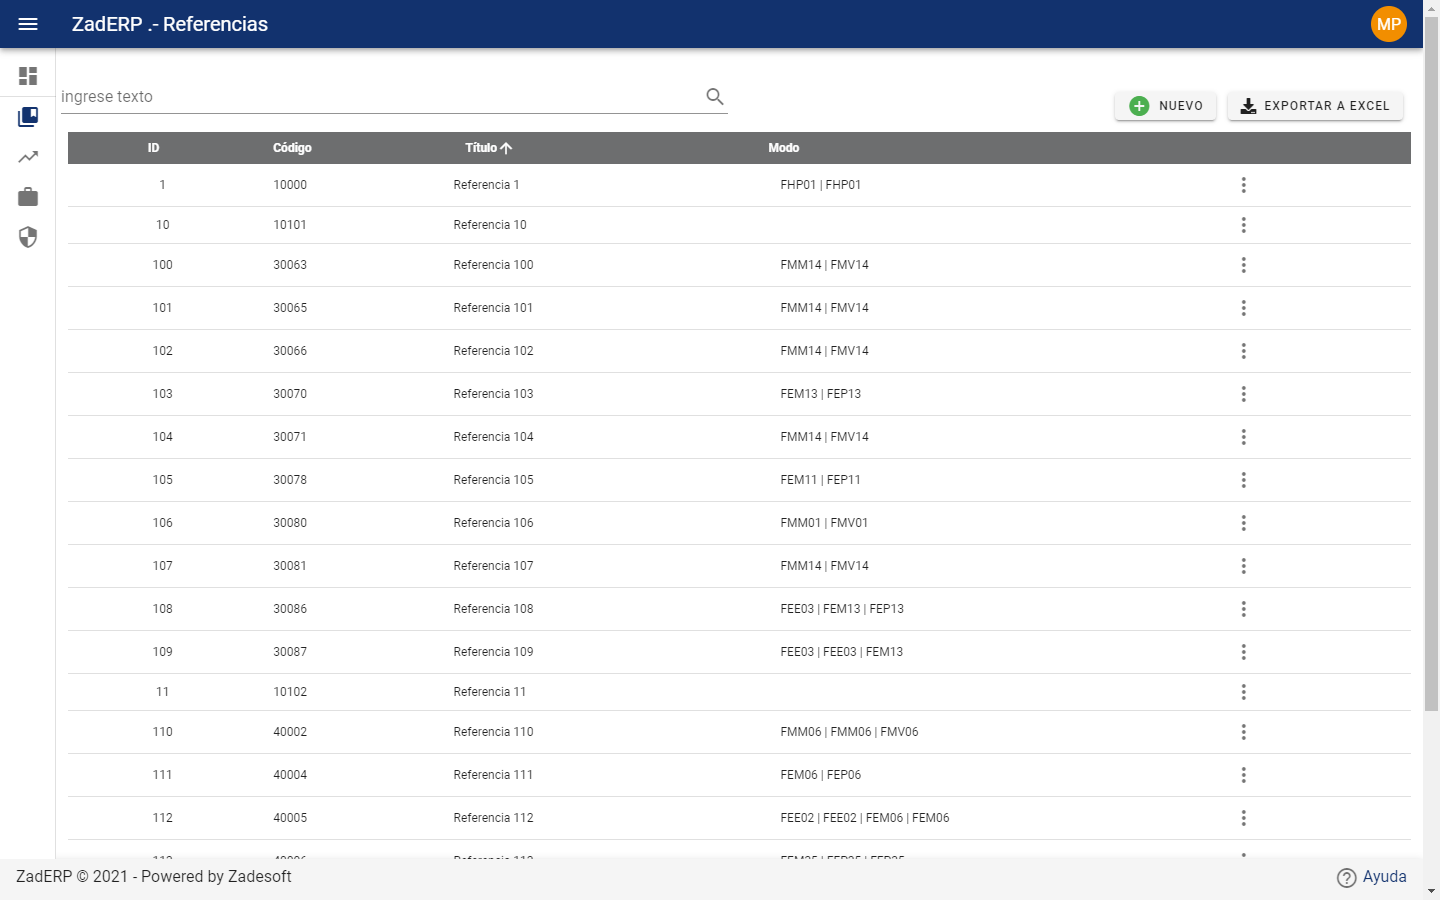The height and width of the screenshot is (900, 1440).
Task: Click code cell 10000
Action: point(290,185)
